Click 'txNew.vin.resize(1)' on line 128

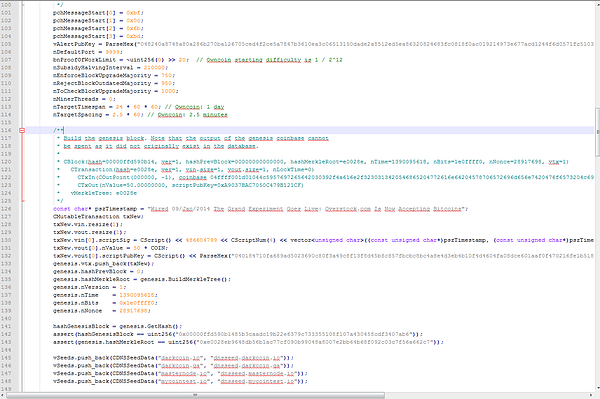87,225
